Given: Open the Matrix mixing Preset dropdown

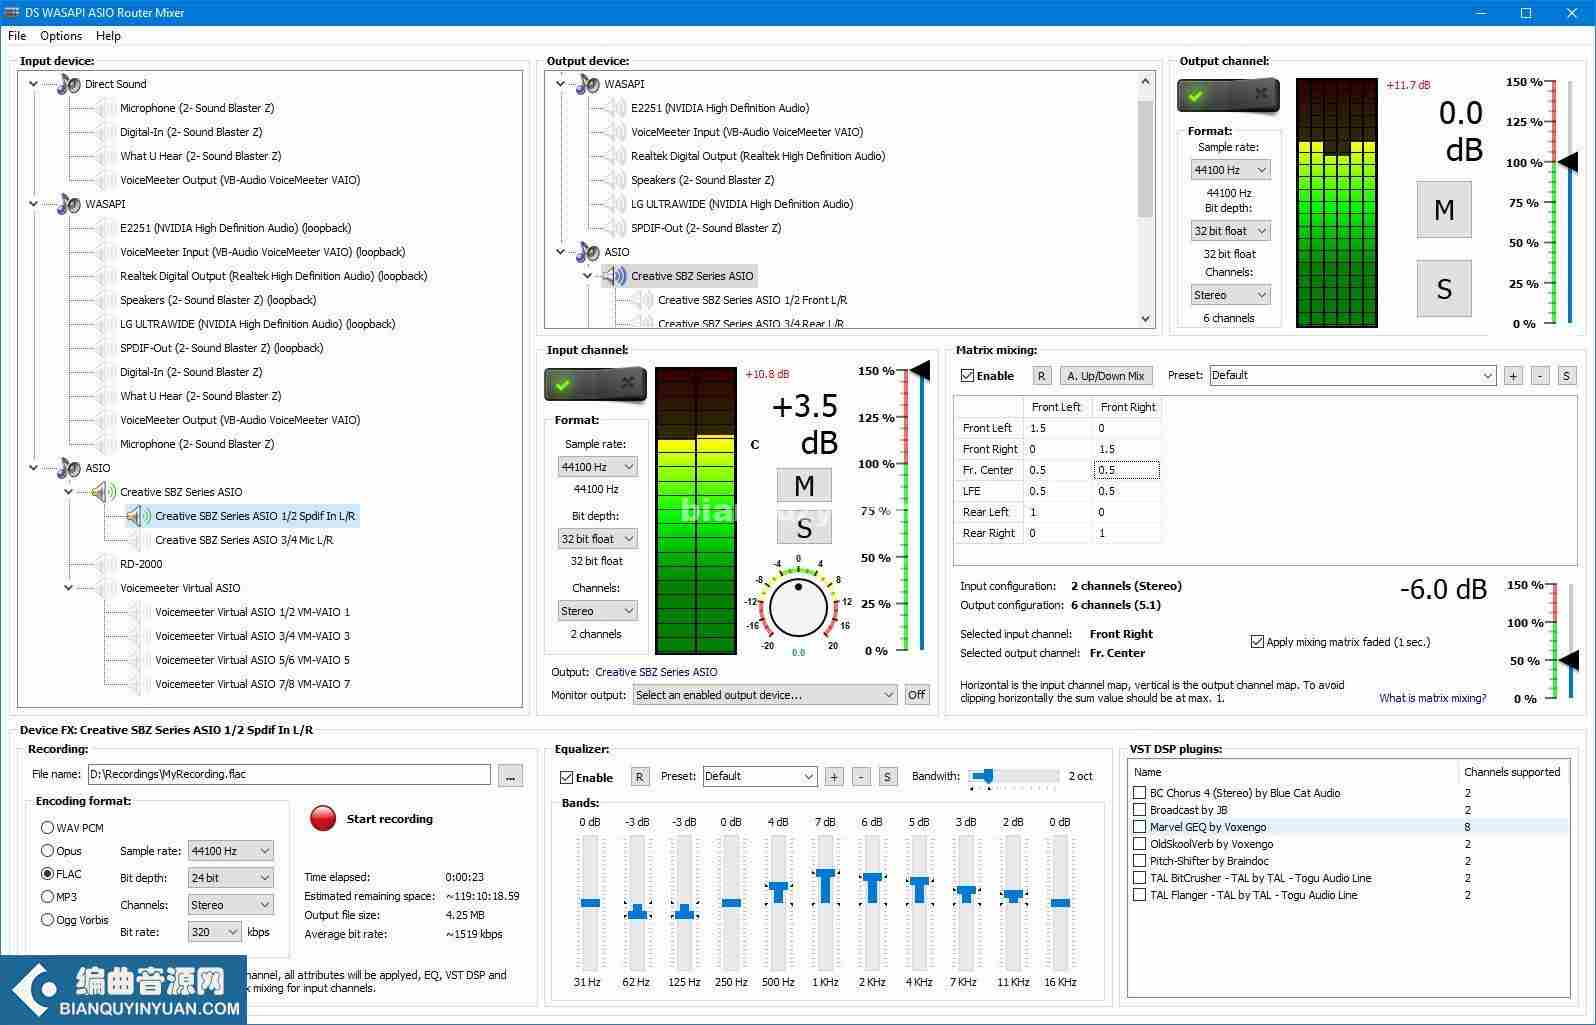Looking at the screenshot, I should pyautogui.click(x=1352, y=376).
